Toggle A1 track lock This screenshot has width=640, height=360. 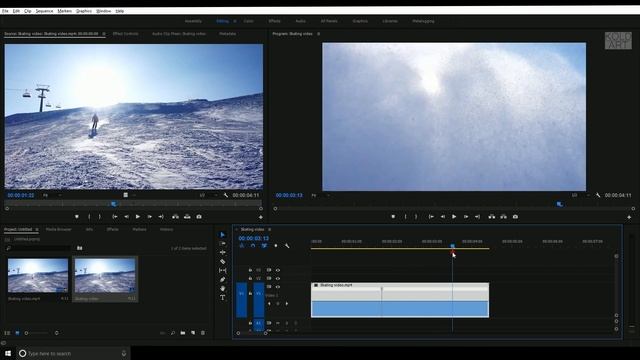[x=250, y=323]
